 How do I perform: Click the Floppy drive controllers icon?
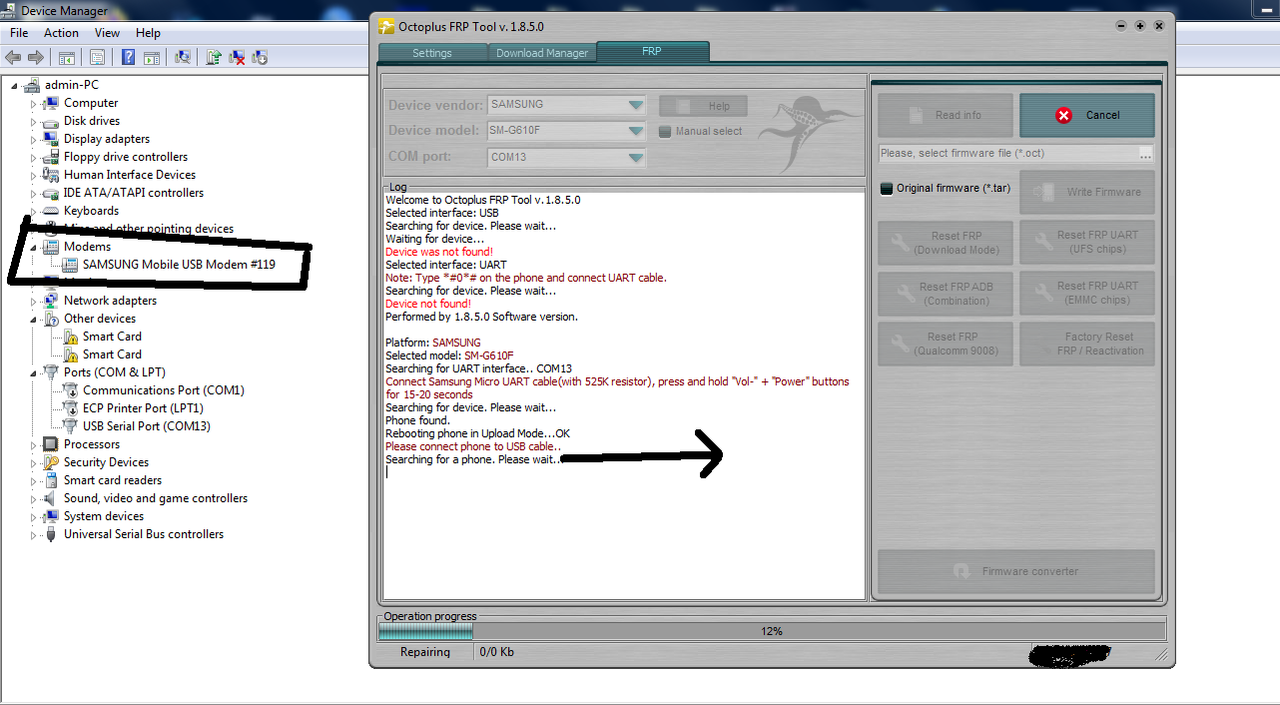51,157
